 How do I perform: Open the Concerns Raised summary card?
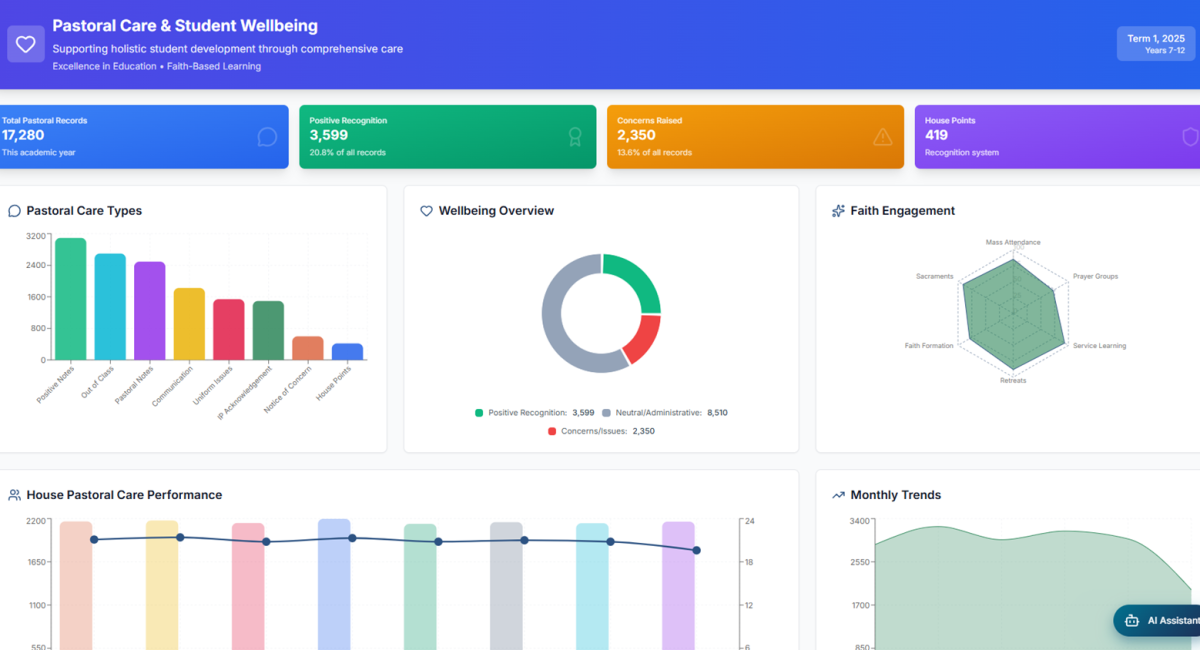click(x=756, y=137)
